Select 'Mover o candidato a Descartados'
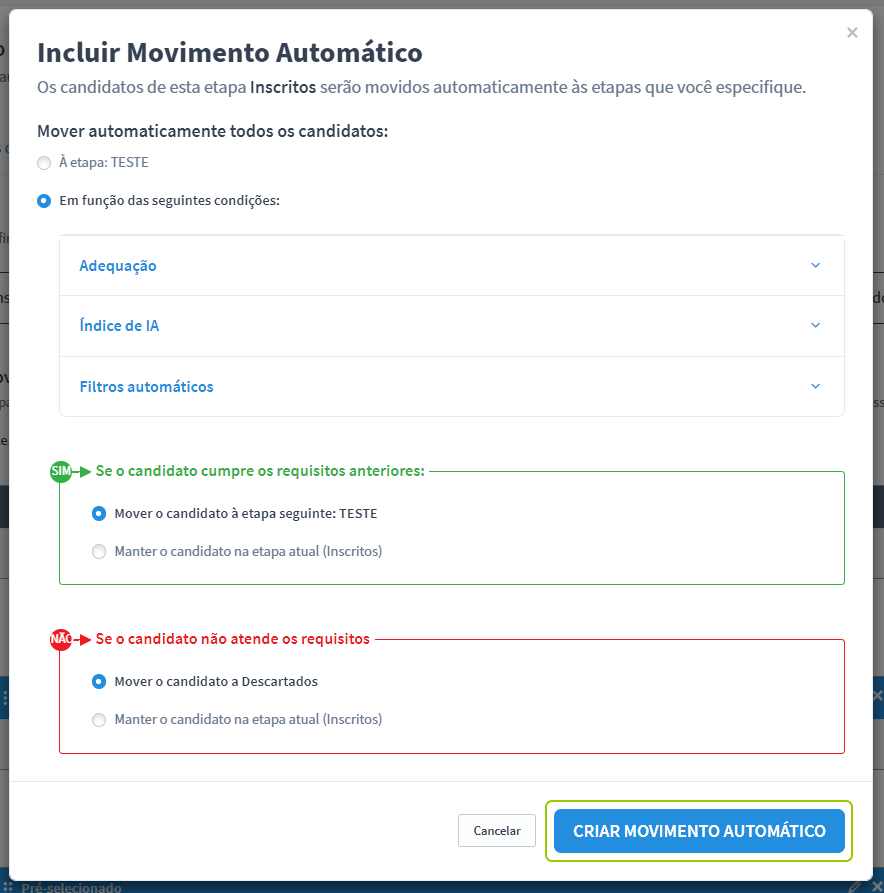Image resolution: width=884 pixels, height=893 pixels. 98,681
